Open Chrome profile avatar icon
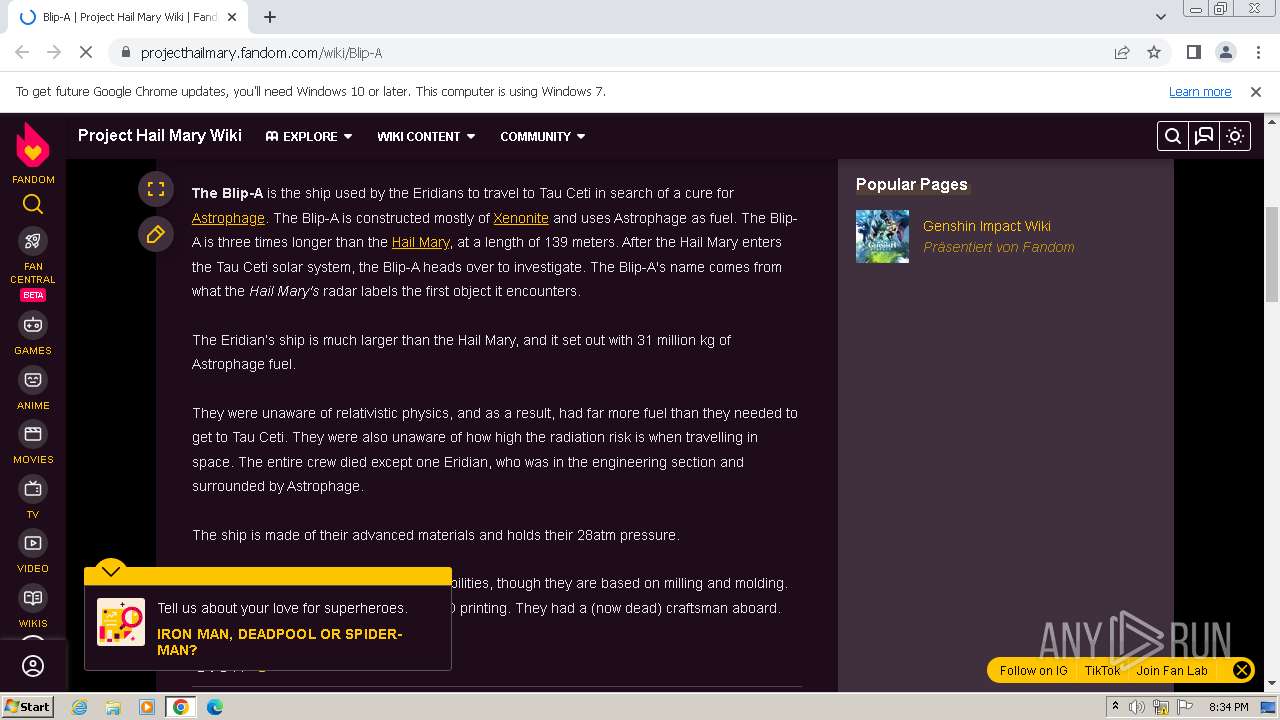 tap(1225, 52)
